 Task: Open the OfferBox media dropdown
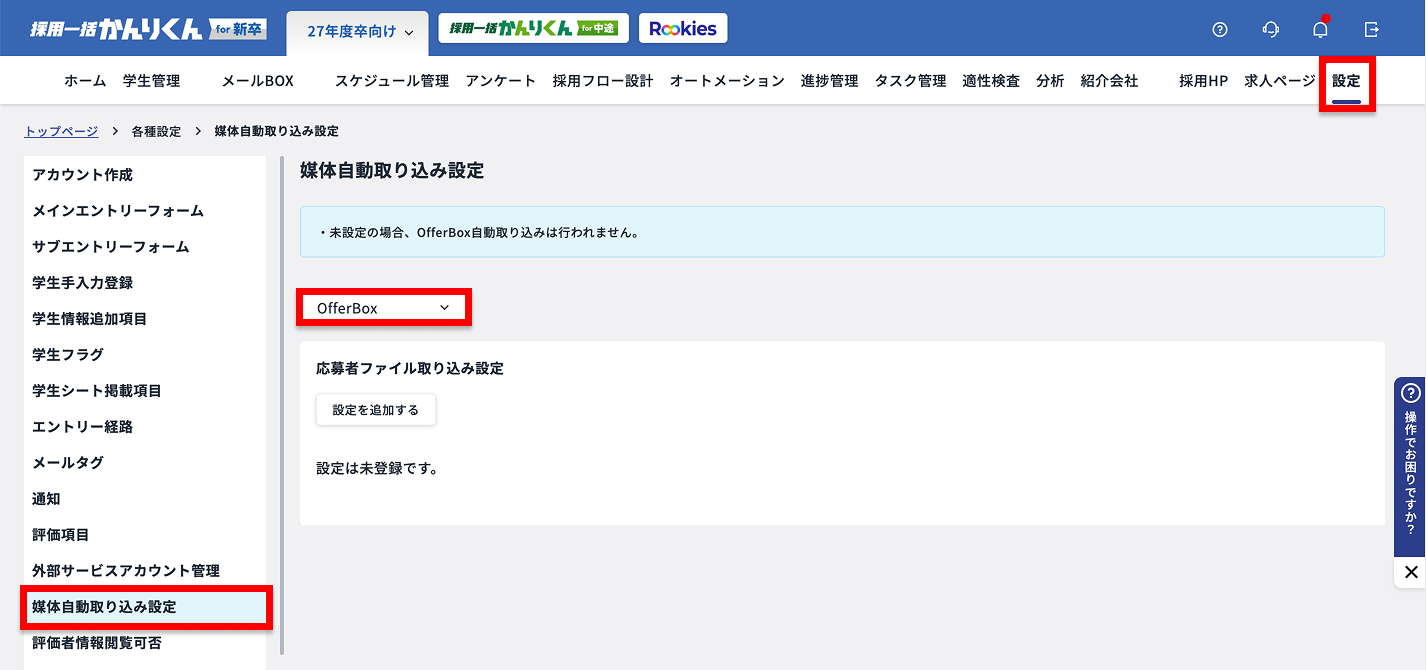[383, 308]
